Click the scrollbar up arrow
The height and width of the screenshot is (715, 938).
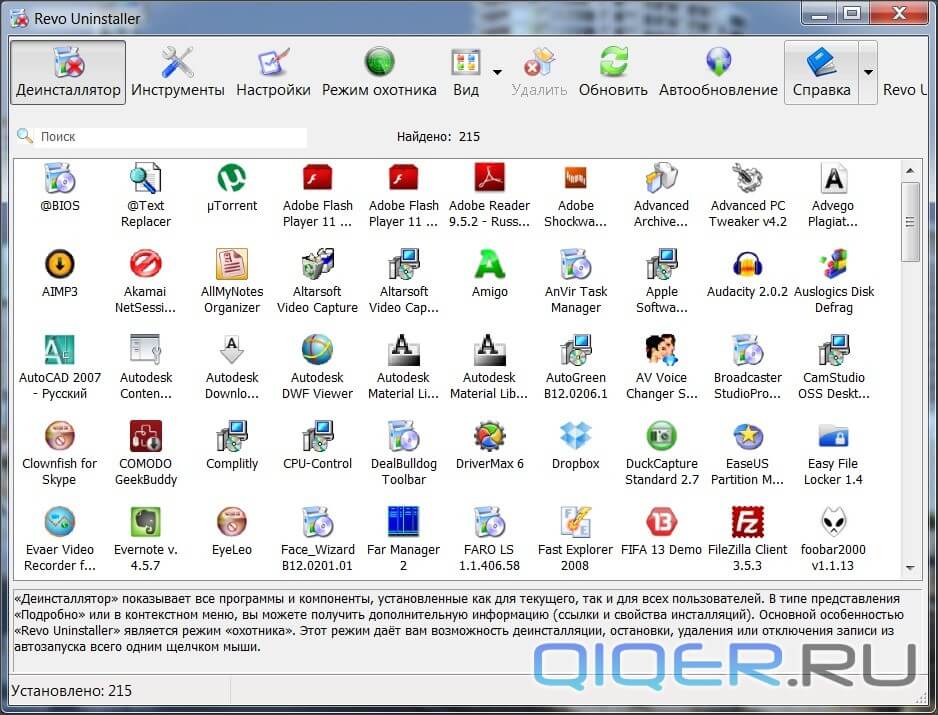click(x=910, y=171)
